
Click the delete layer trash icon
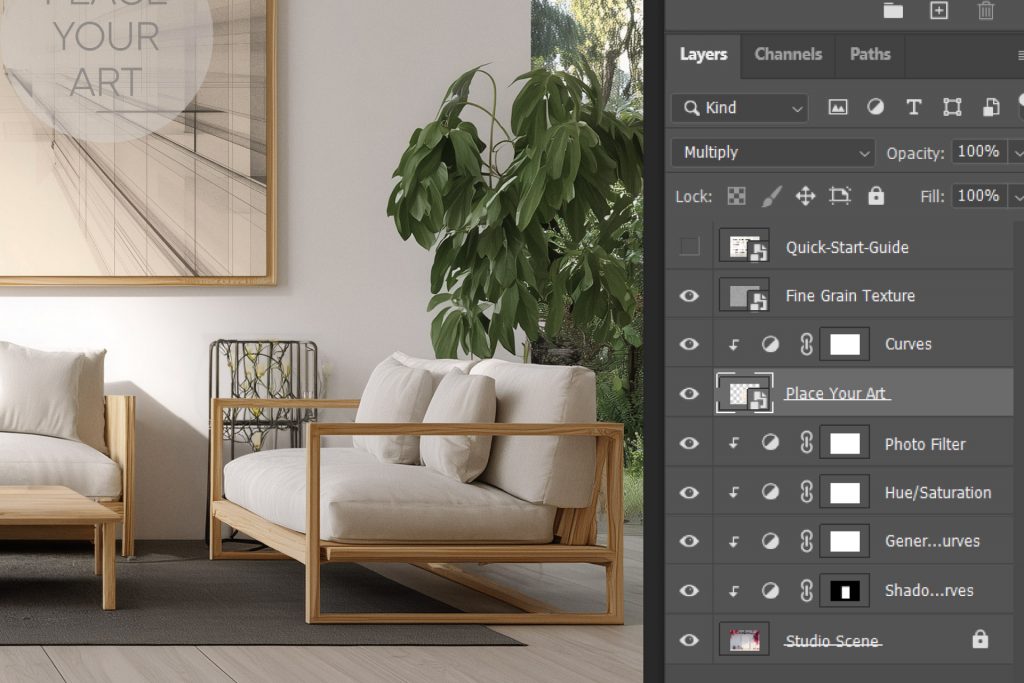985,10
